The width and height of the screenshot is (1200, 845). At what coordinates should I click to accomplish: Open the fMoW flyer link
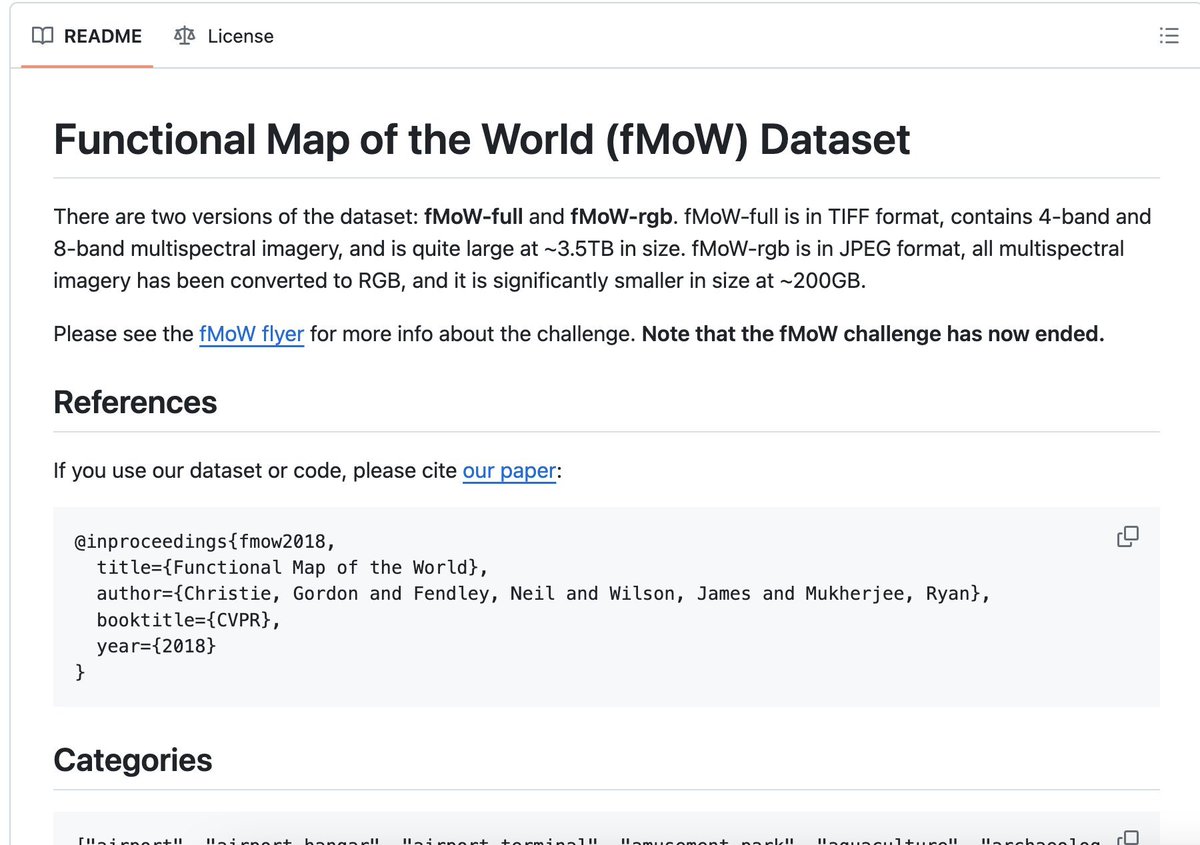(x=251, y=334)
